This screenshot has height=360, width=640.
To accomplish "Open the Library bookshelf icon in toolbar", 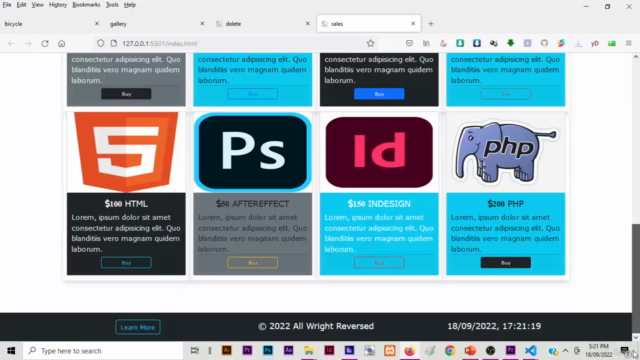I will pos(426,43).
